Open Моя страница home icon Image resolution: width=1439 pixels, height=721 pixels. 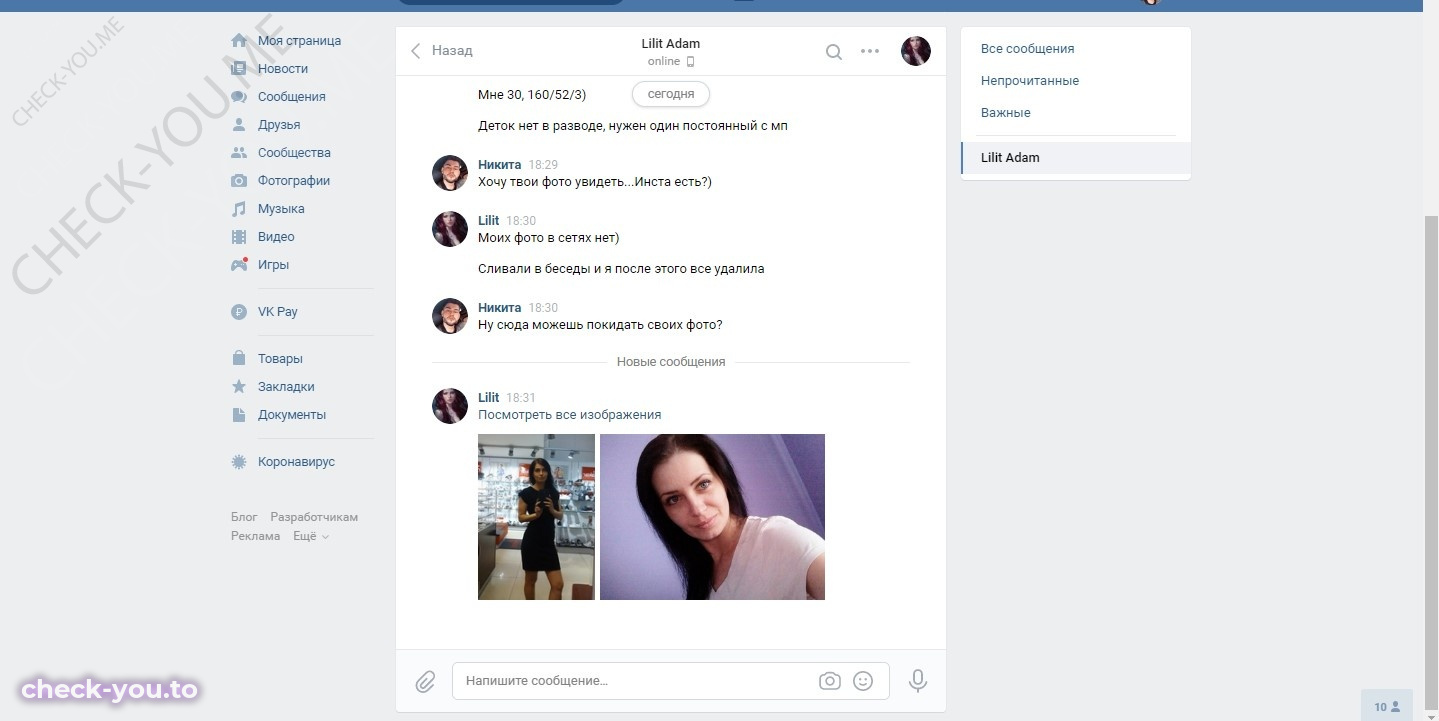[239, 41]
